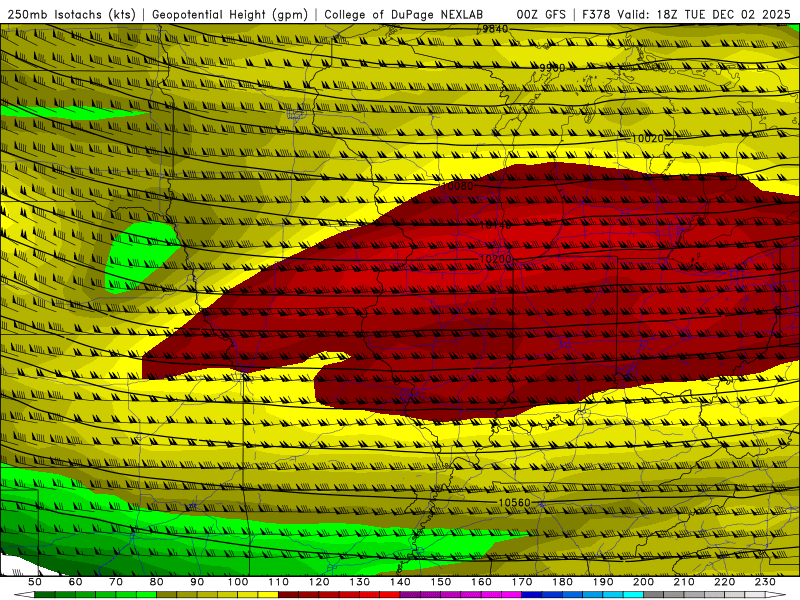Click the 90 value on the color scale
Image resolution: width=800 pixels, height=600 pixels.
pos(197,582)
